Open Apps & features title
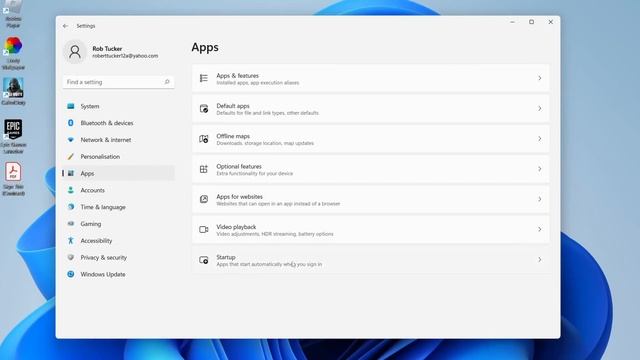 238,76
